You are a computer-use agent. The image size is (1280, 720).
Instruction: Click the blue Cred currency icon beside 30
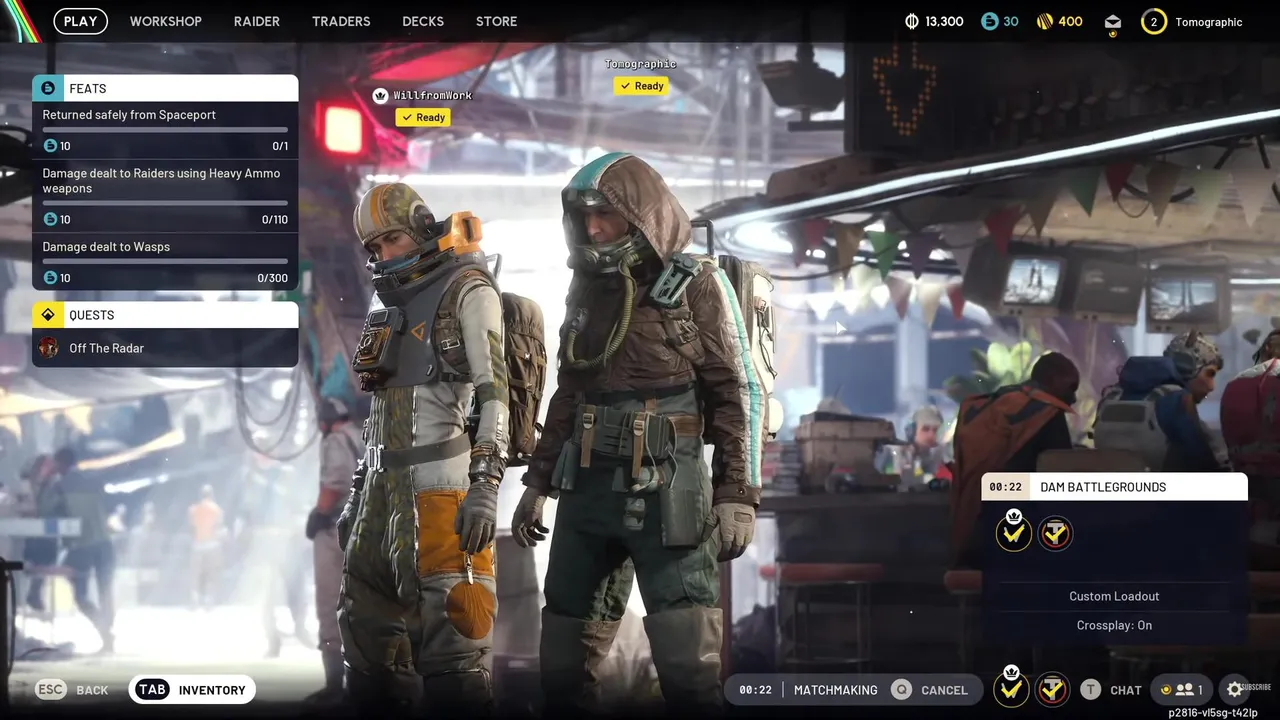989,21
